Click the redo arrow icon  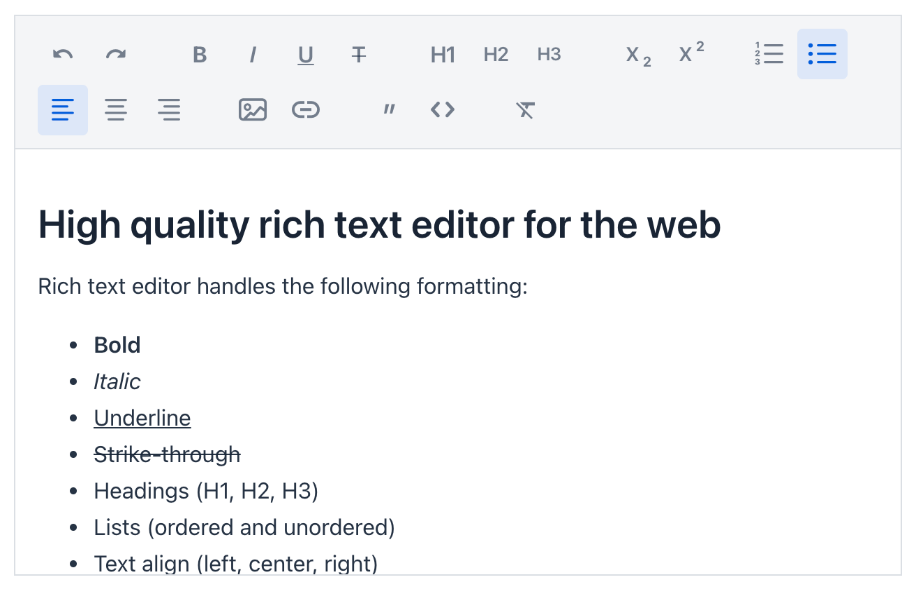click(x=116, y=54)
